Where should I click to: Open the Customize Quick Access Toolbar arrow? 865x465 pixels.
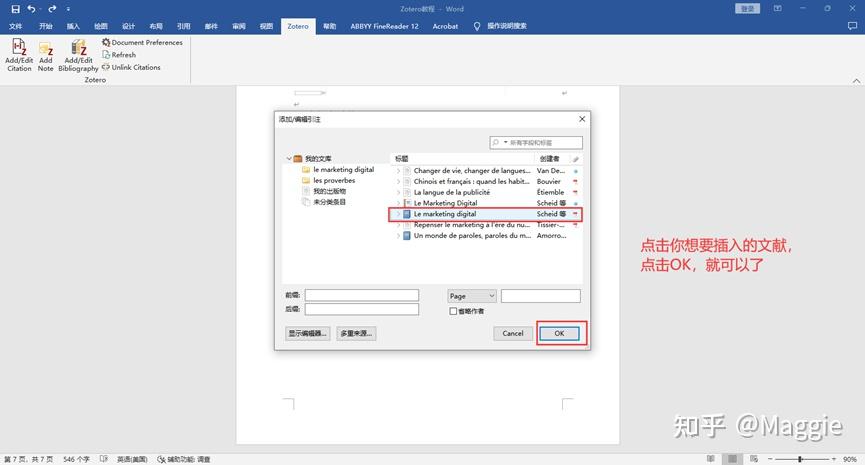coord(68,9)
